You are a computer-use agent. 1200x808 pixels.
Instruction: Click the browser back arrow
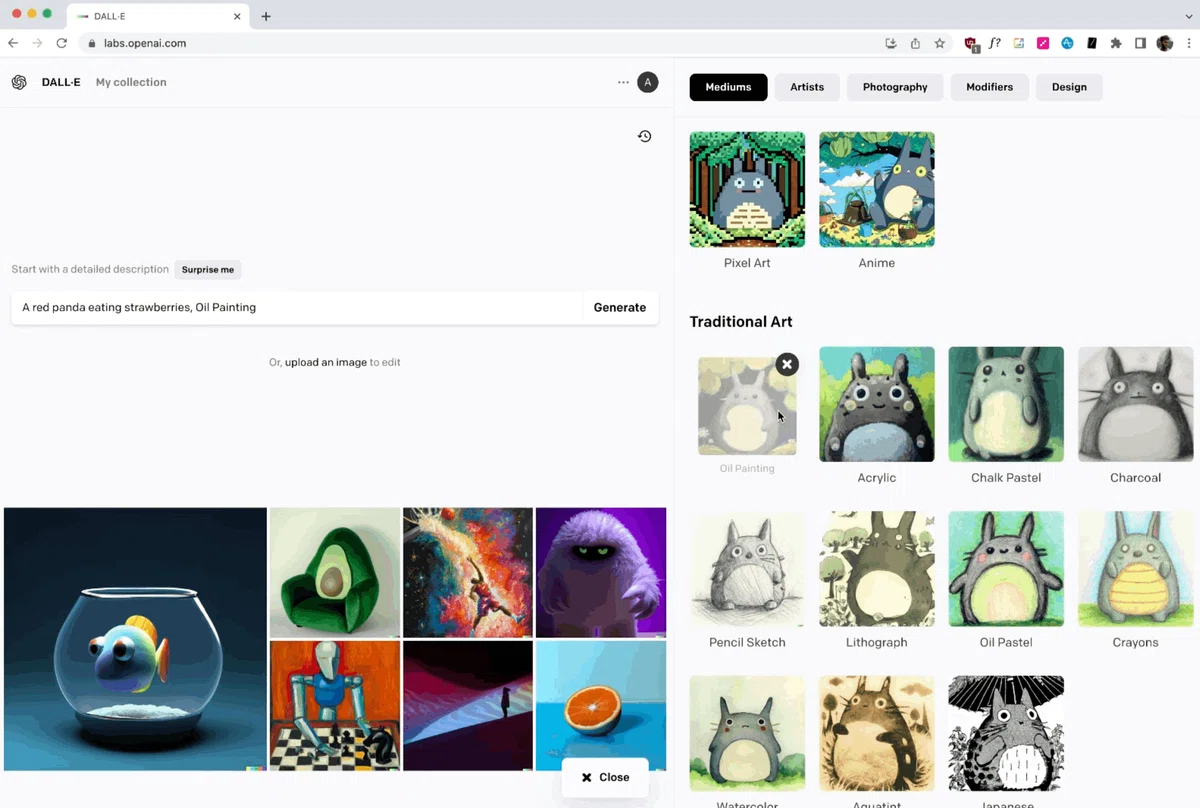click(13, 43)
